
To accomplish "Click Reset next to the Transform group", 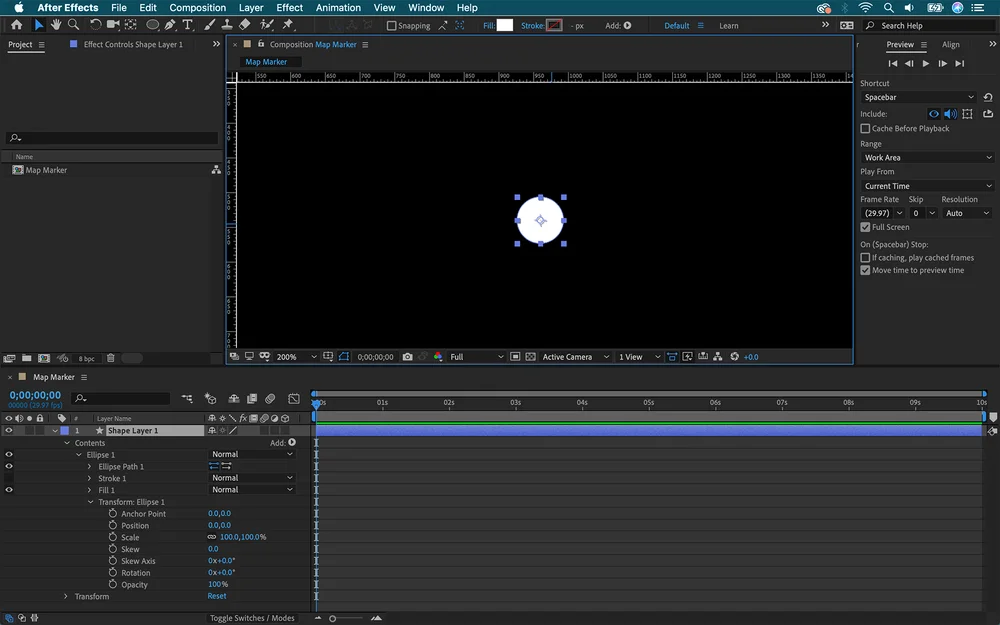I will pyautogui.click(x=217, y=596).
